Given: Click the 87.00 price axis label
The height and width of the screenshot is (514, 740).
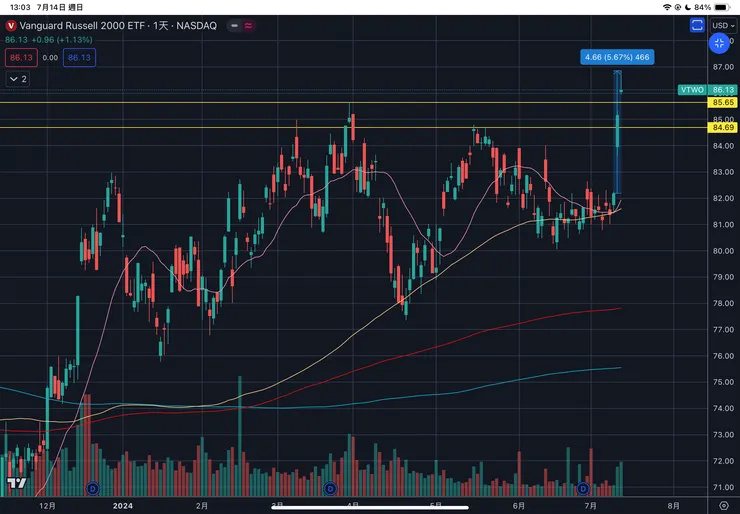Looking at the screenshot, I should [723, 67].
